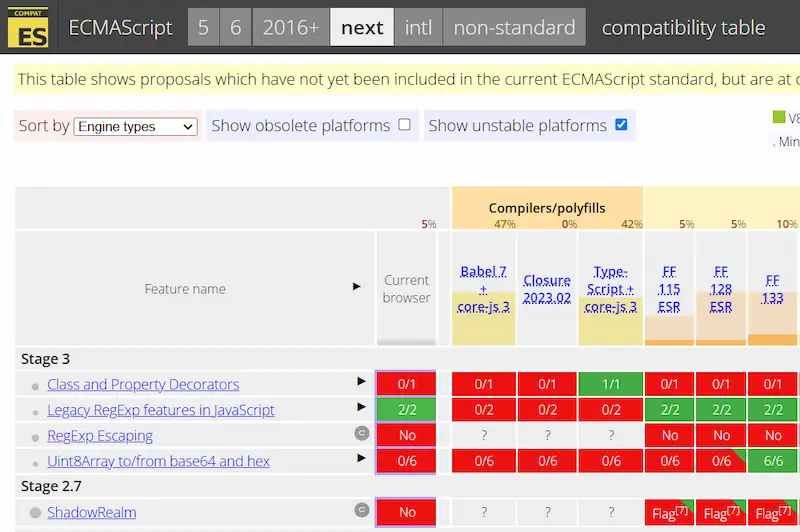This screenshot has width=800, height=532.
Task: Click the Stage 2.7 section heading
Action: coord(51,486)
